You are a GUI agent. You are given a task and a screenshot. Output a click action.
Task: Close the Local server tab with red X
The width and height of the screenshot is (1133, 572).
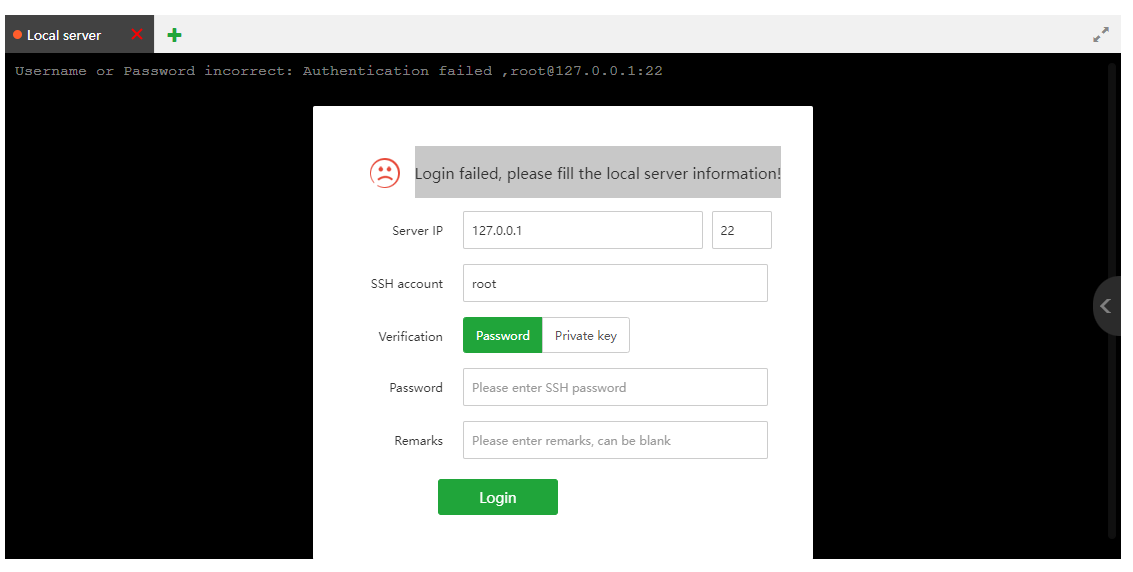137,35
